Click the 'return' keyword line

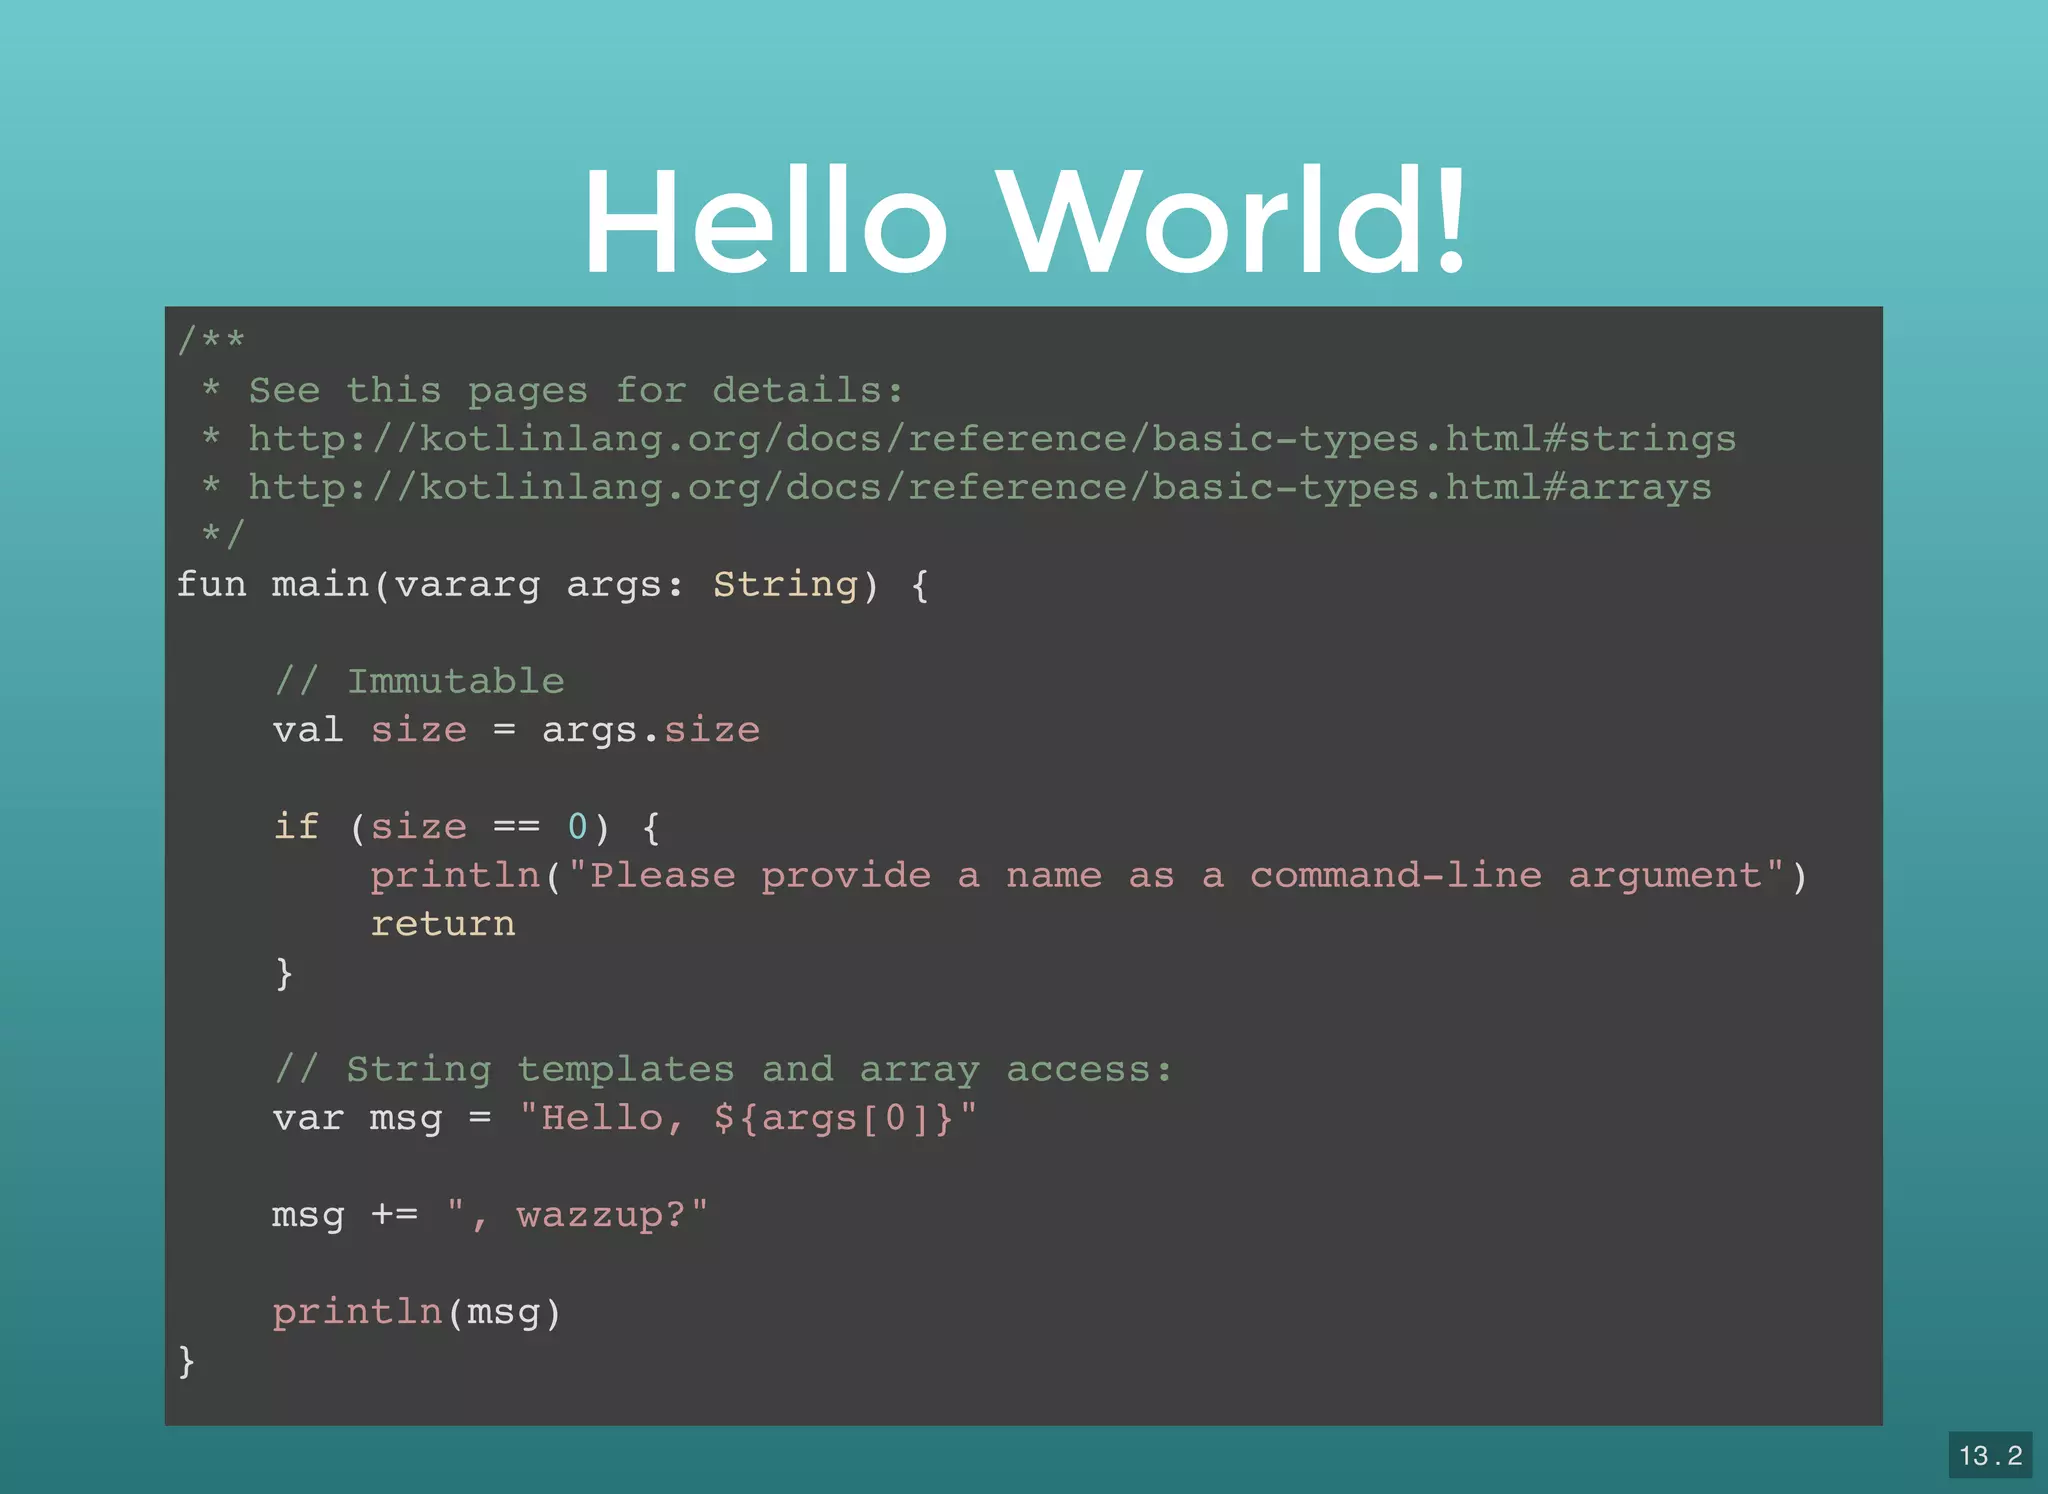443,924
